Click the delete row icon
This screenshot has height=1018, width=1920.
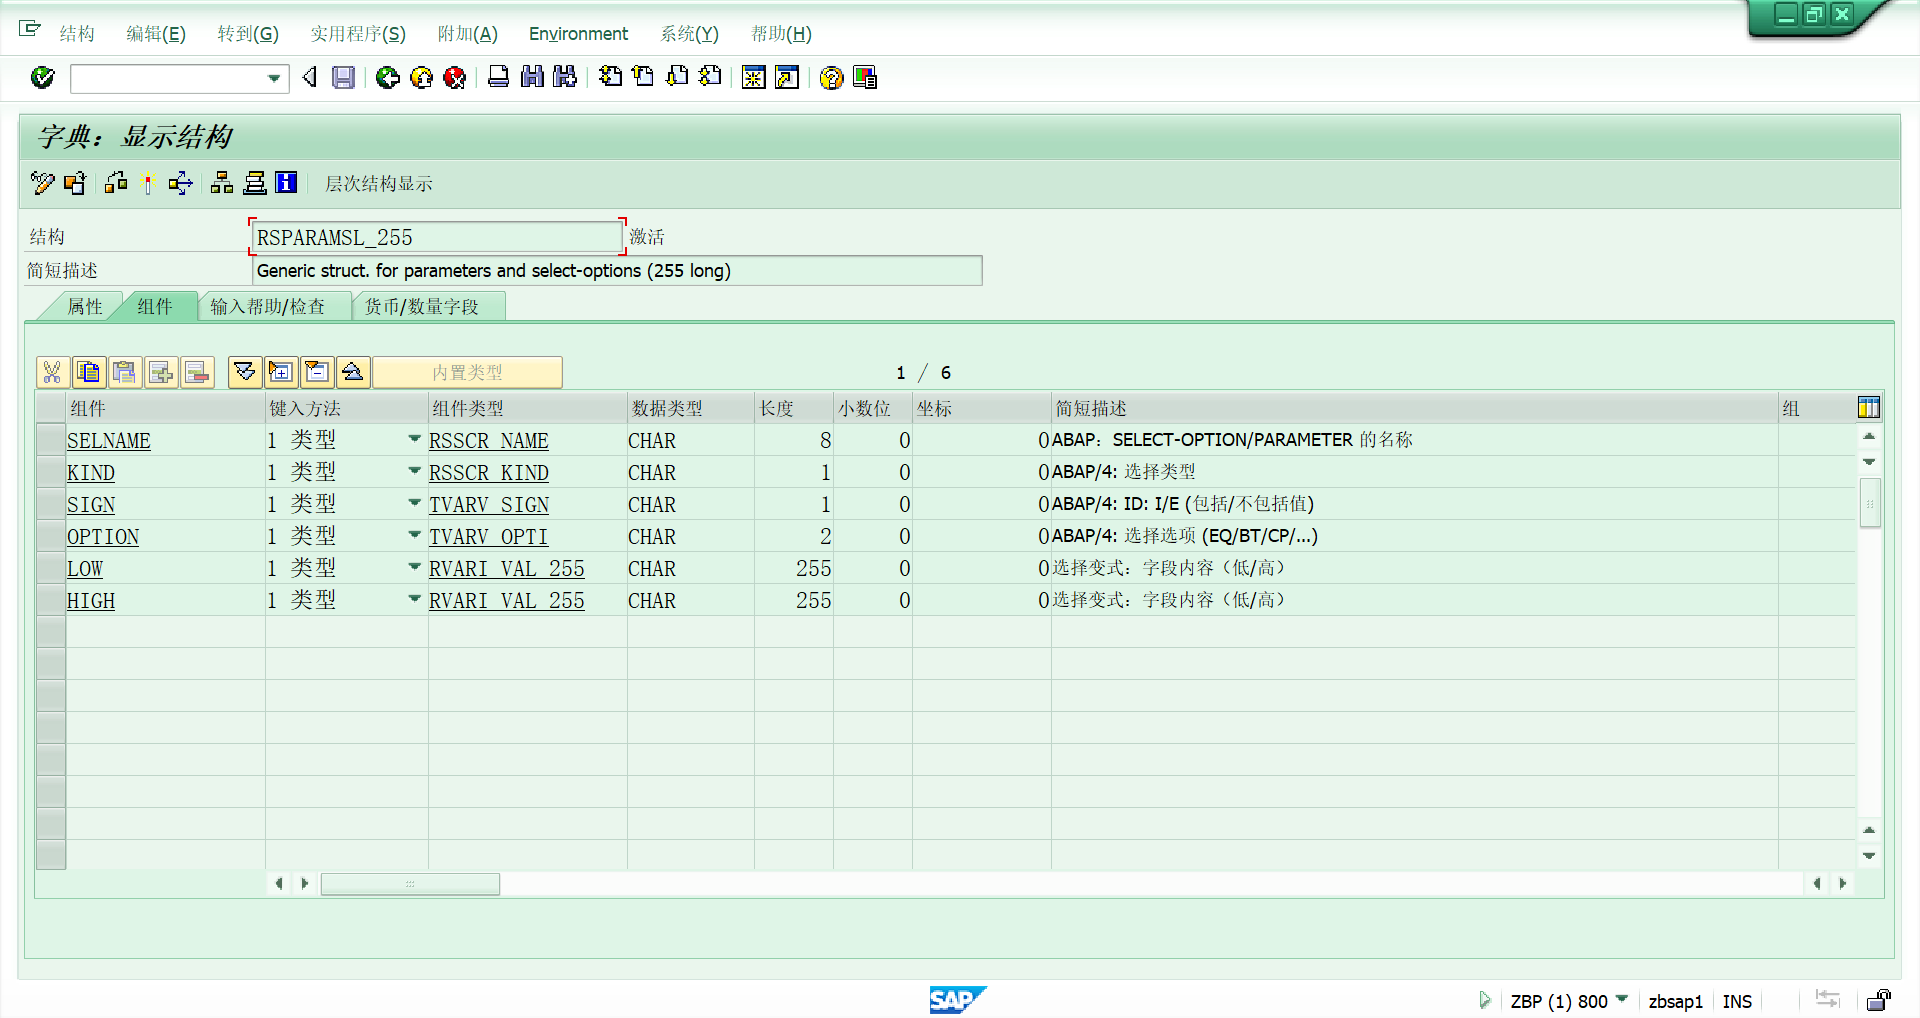197,372
